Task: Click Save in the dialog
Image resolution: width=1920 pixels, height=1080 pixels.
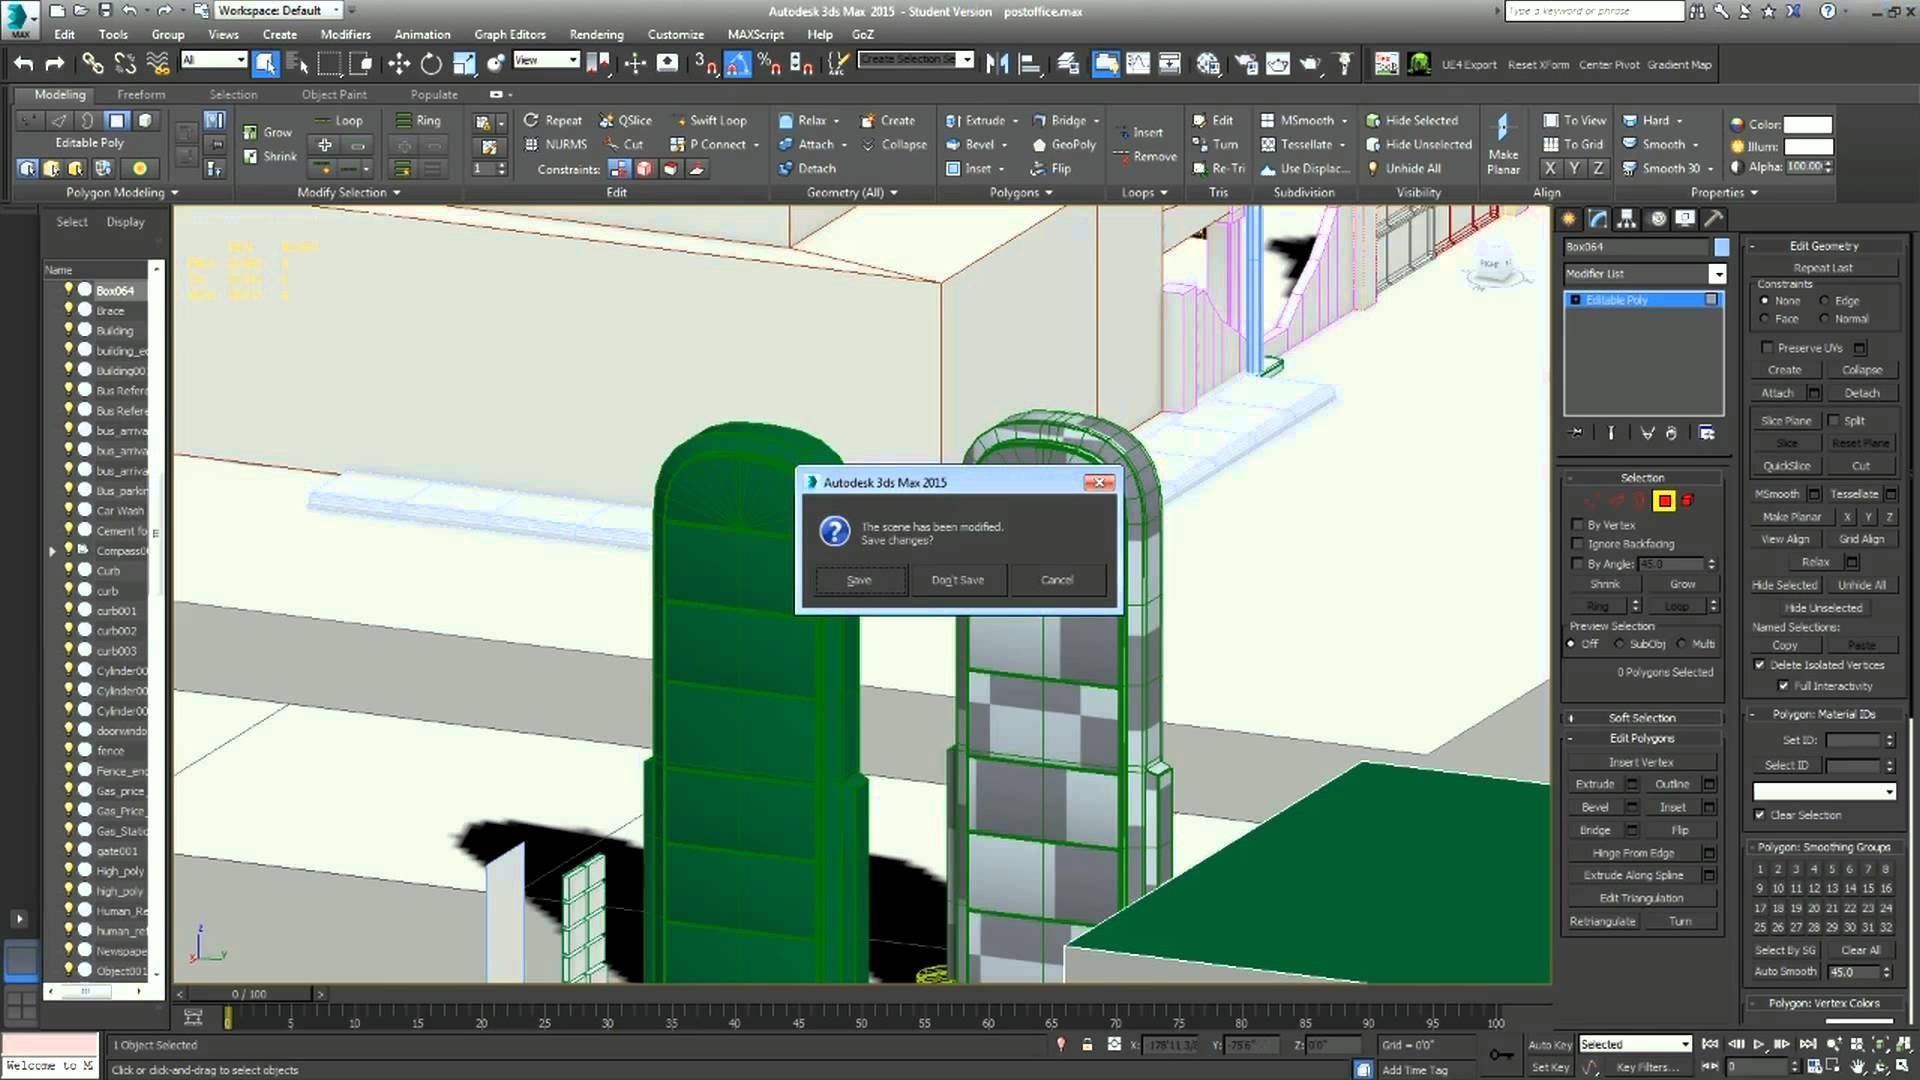Action: click(860, 580)
